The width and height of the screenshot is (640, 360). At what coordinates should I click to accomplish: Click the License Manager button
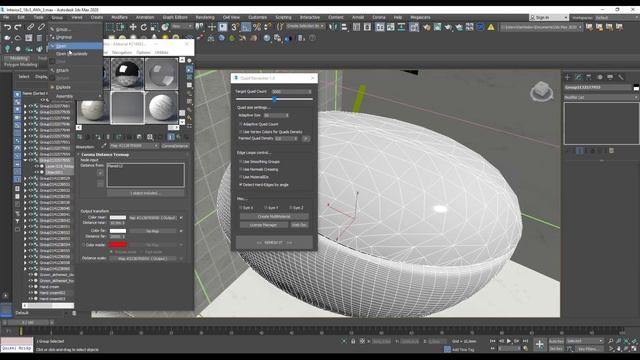click(x=263, y=225)
